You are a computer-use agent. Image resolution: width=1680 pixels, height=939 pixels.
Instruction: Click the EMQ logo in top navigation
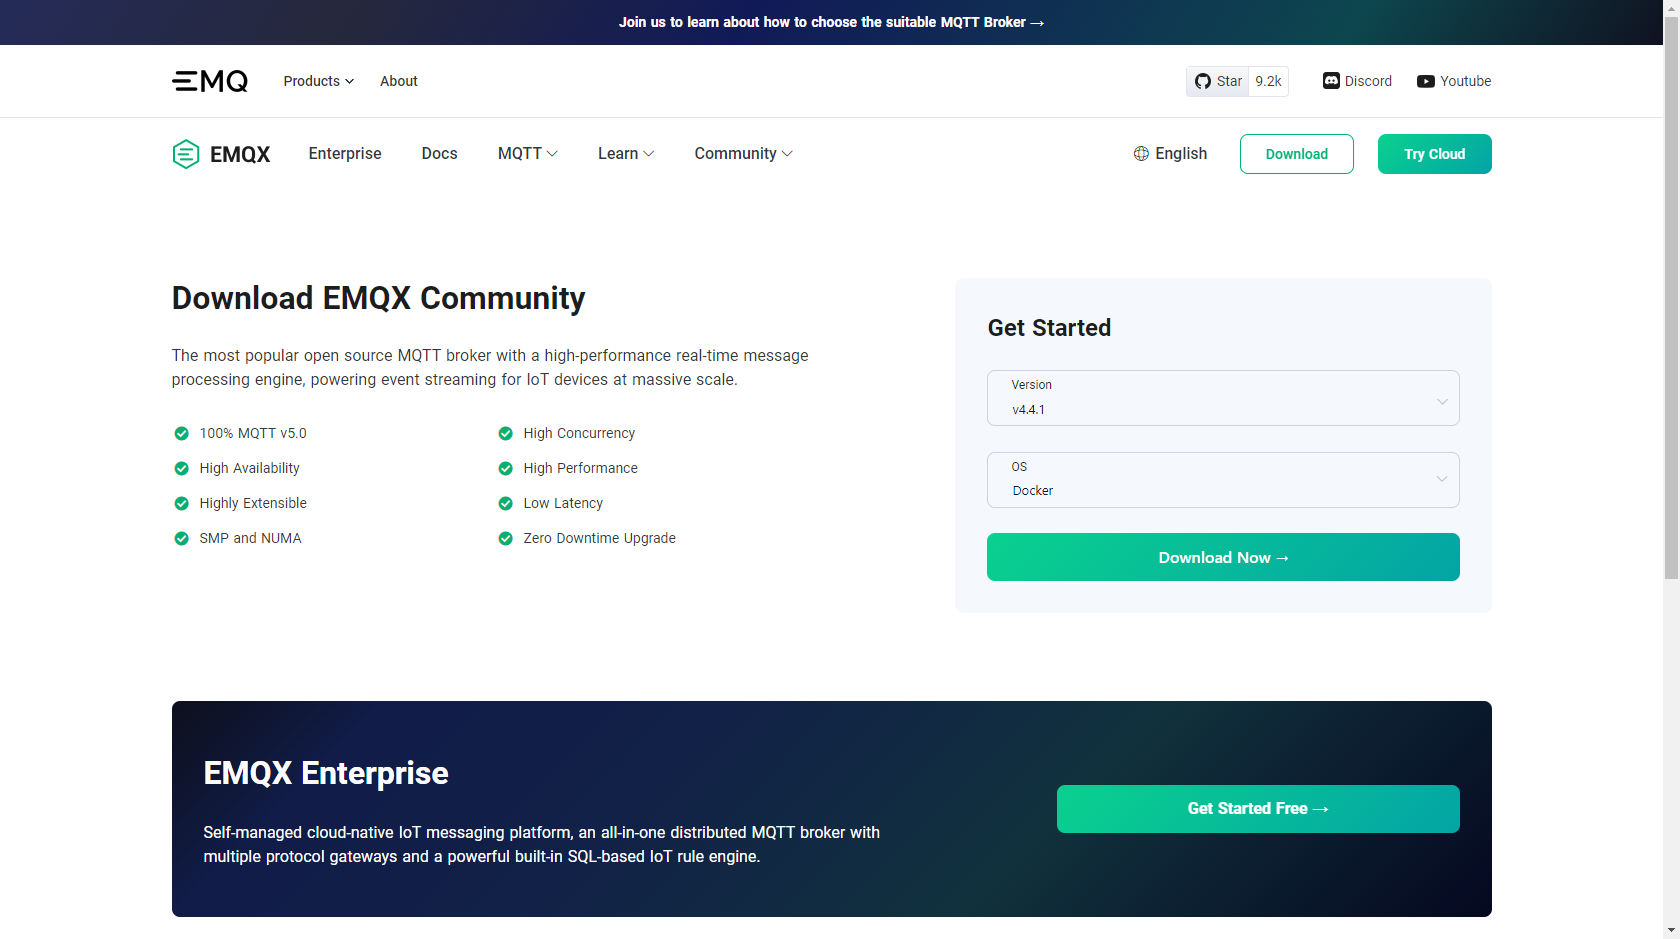[x=209, y=81]
